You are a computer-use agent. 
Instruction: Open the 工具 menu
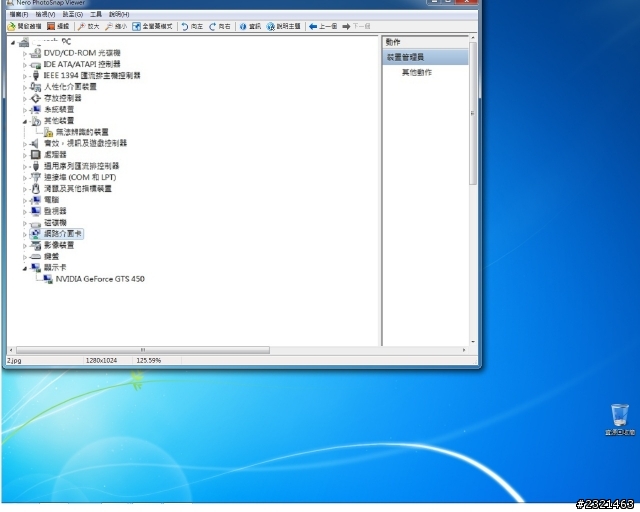coord(96,14)
